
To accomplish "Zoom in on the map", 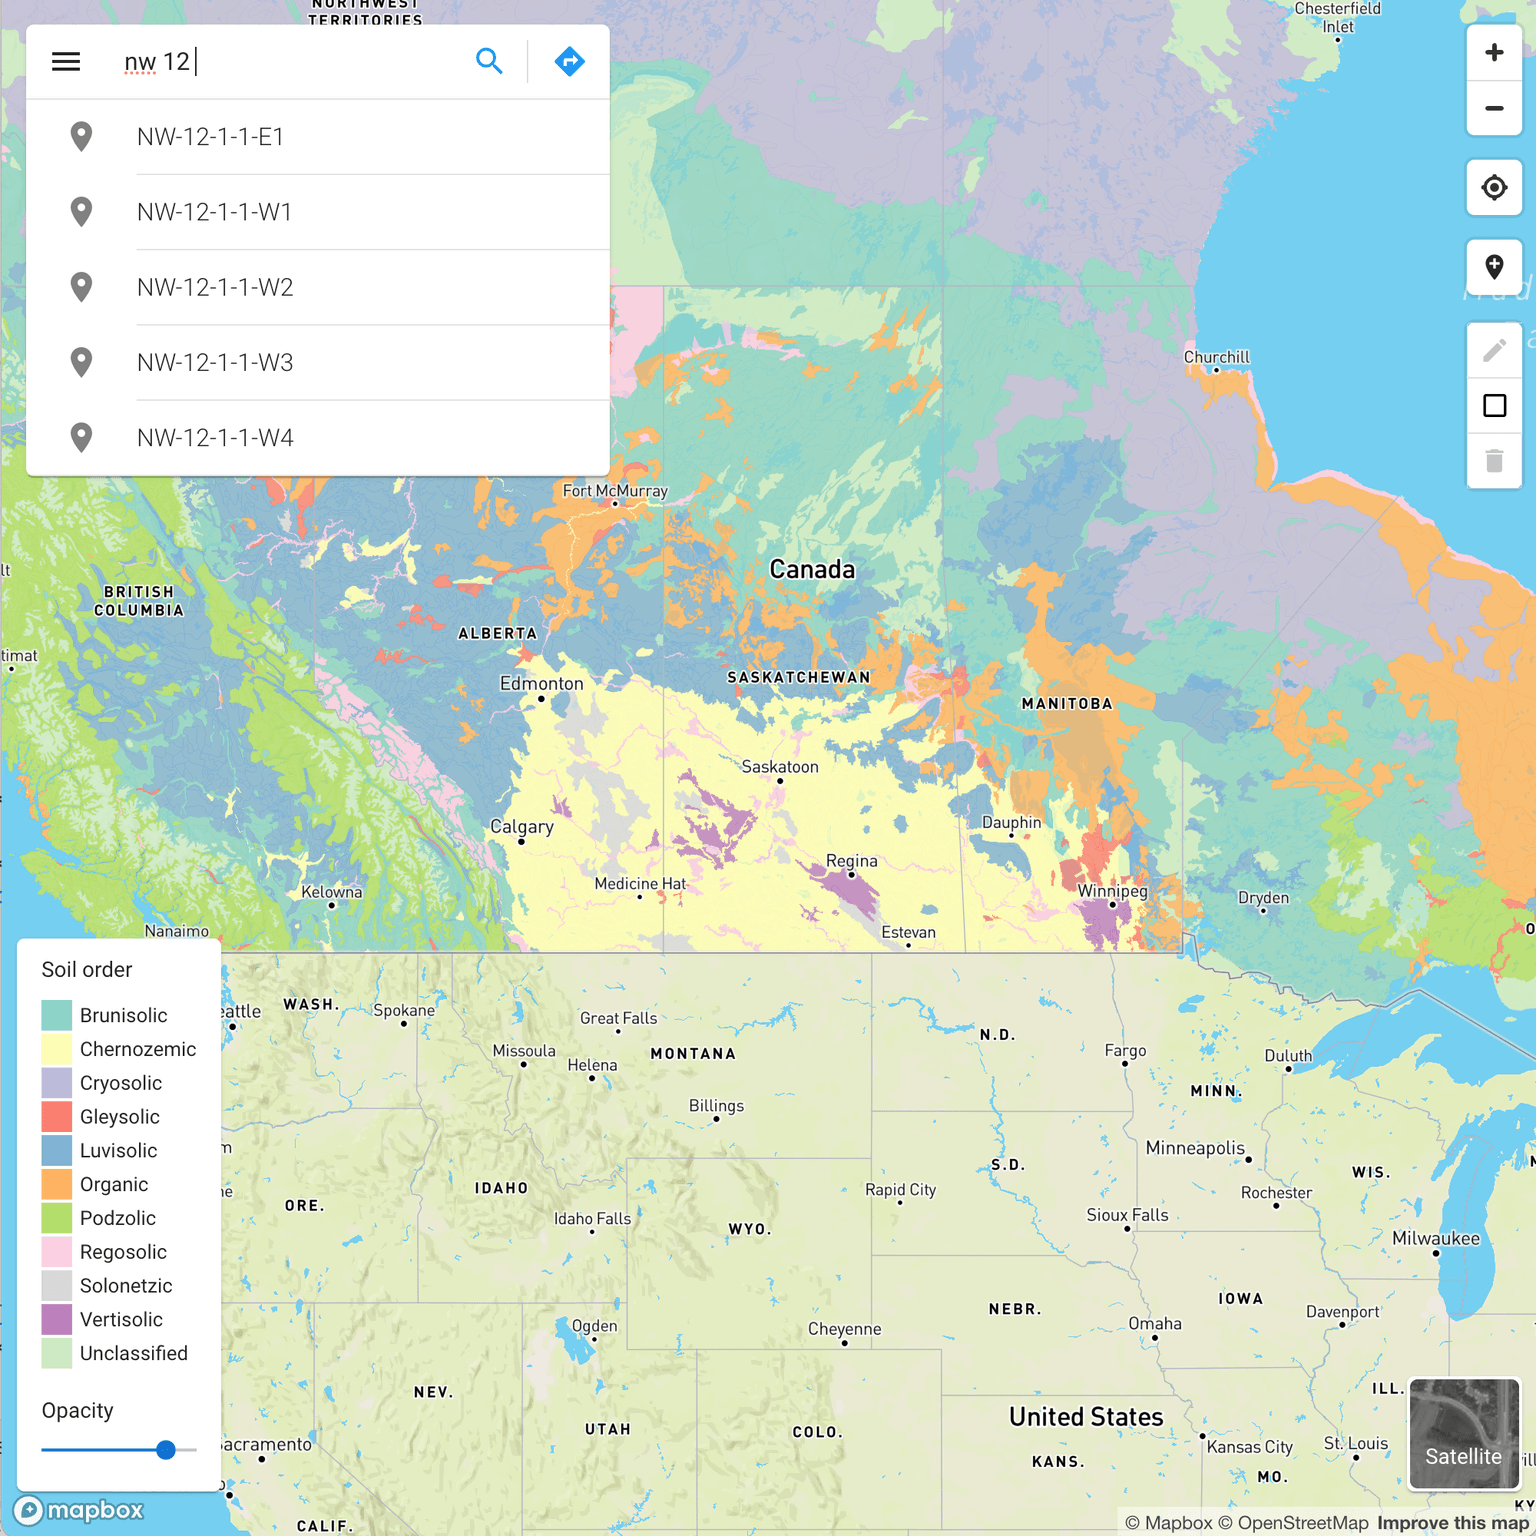I will click(x=1494, y=53).
